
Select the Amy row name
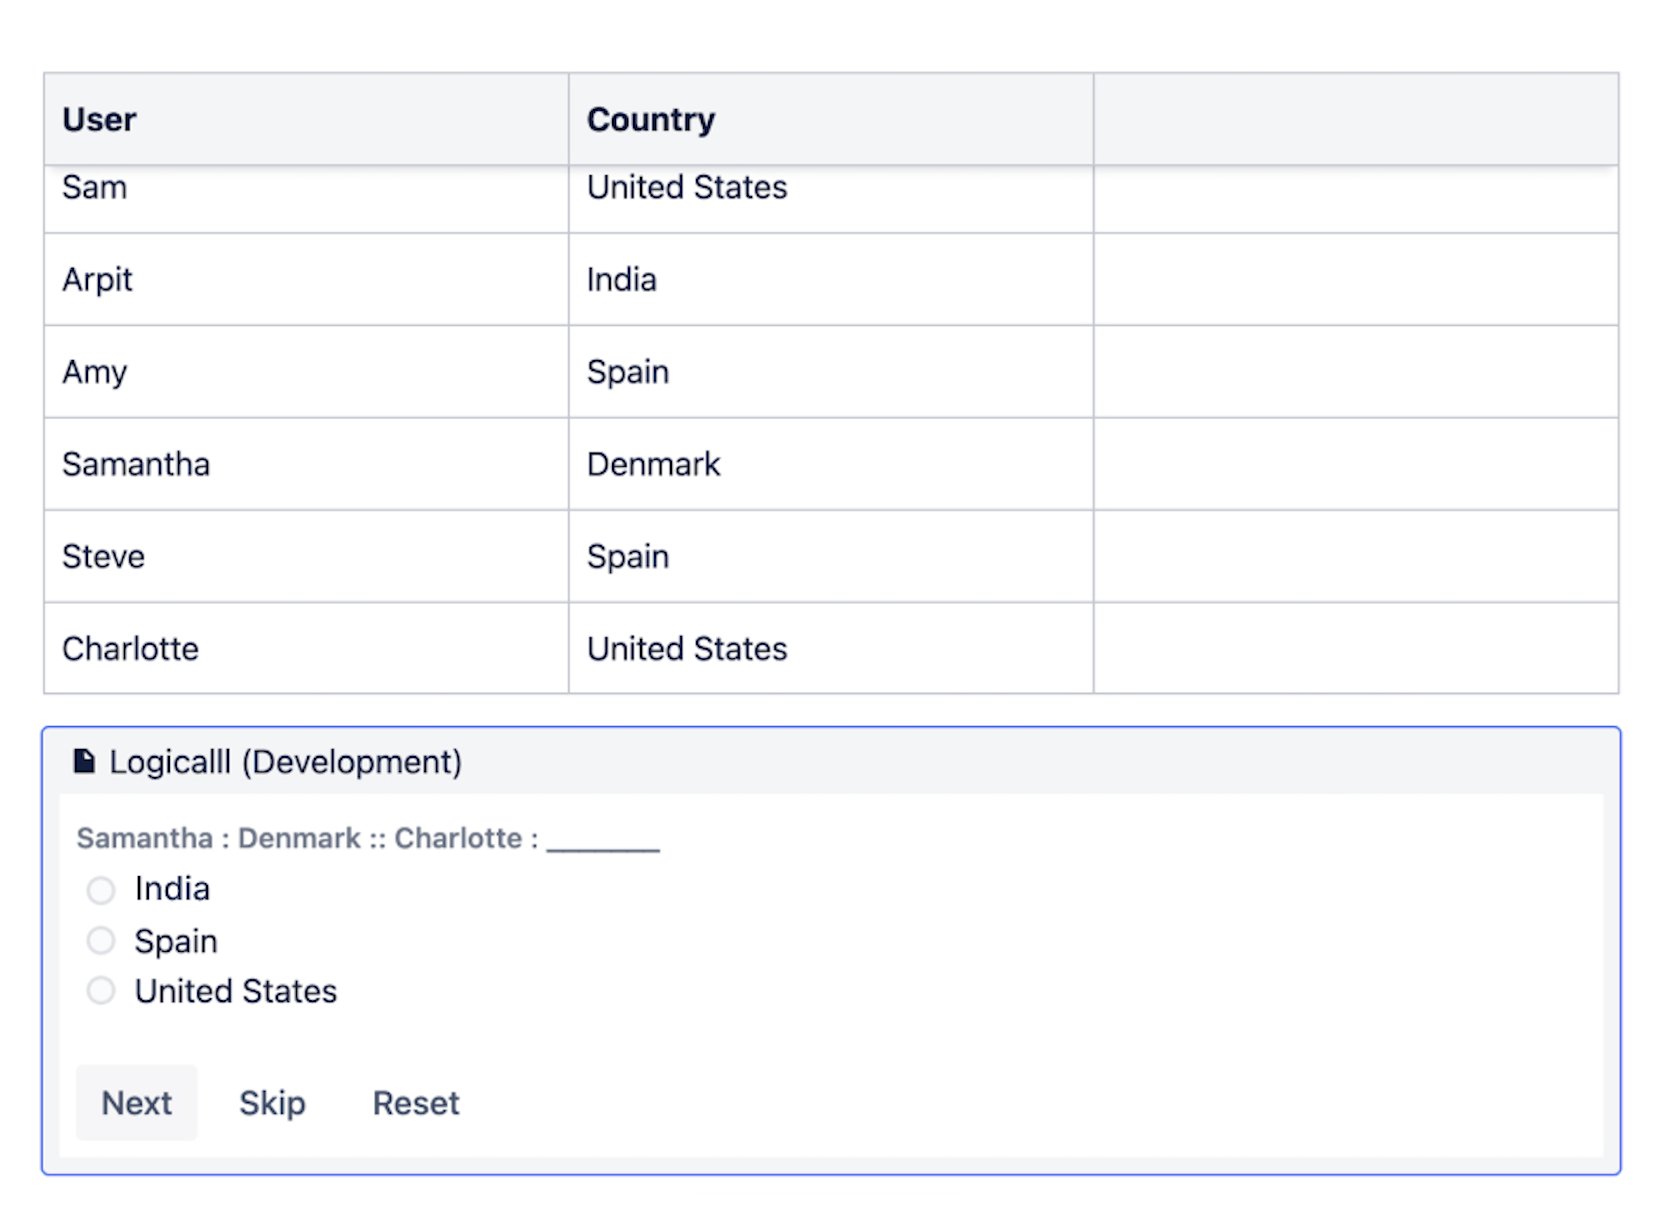click(95, 372)
